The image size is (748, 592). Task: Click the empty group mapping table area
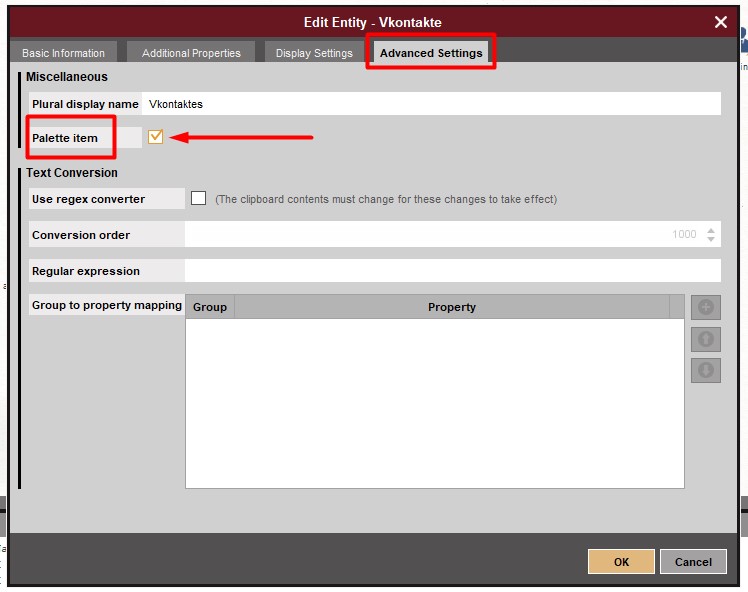tap(435, 403)
